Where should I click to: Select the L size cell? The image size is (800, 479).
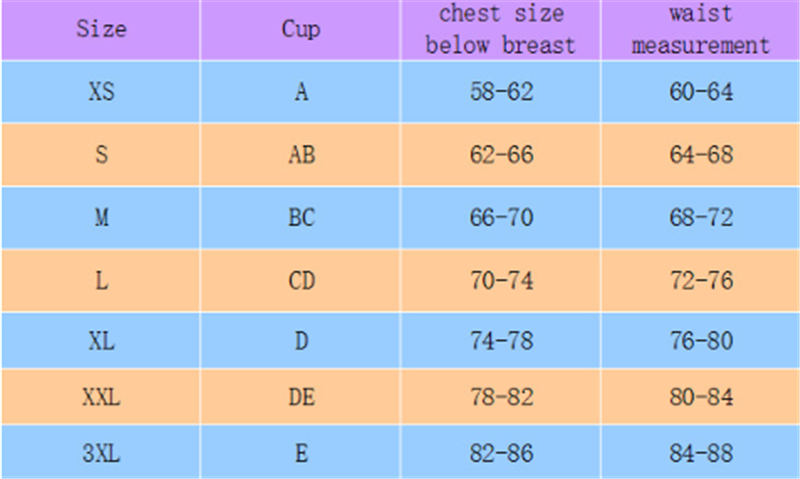tap(101, 281)
